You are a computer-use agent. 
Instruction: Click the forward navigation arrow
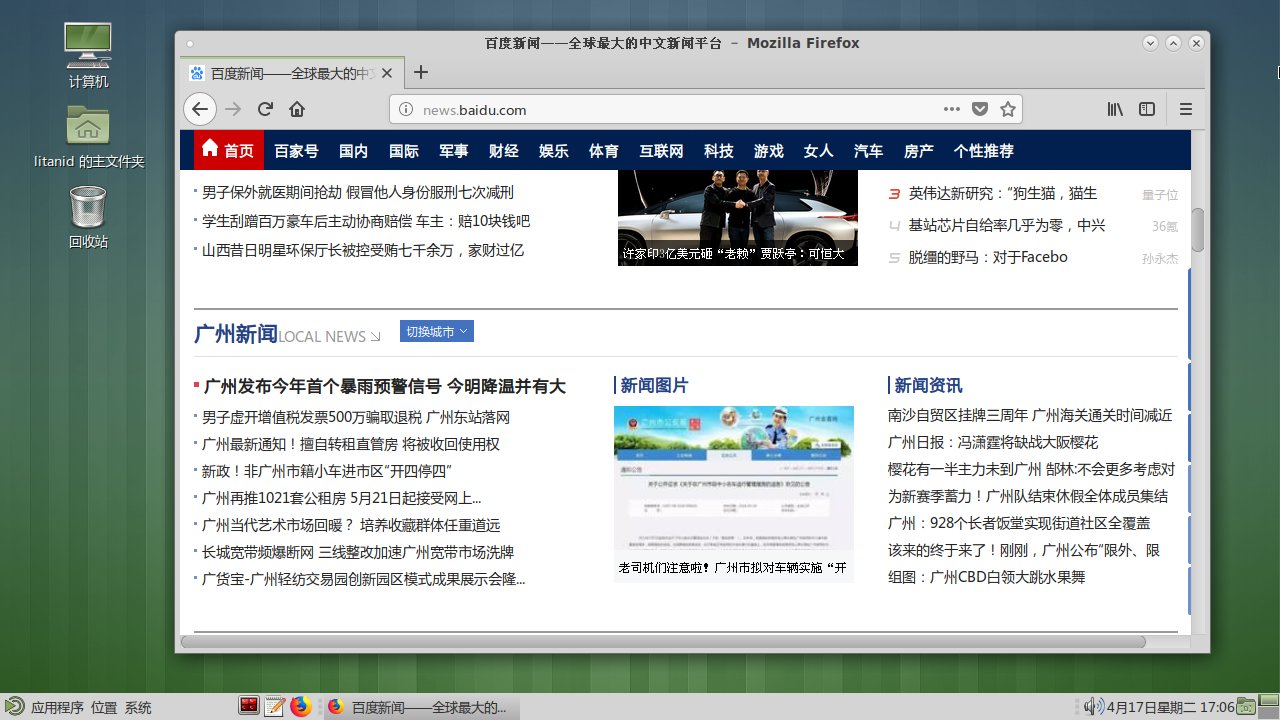click(233, 109)
